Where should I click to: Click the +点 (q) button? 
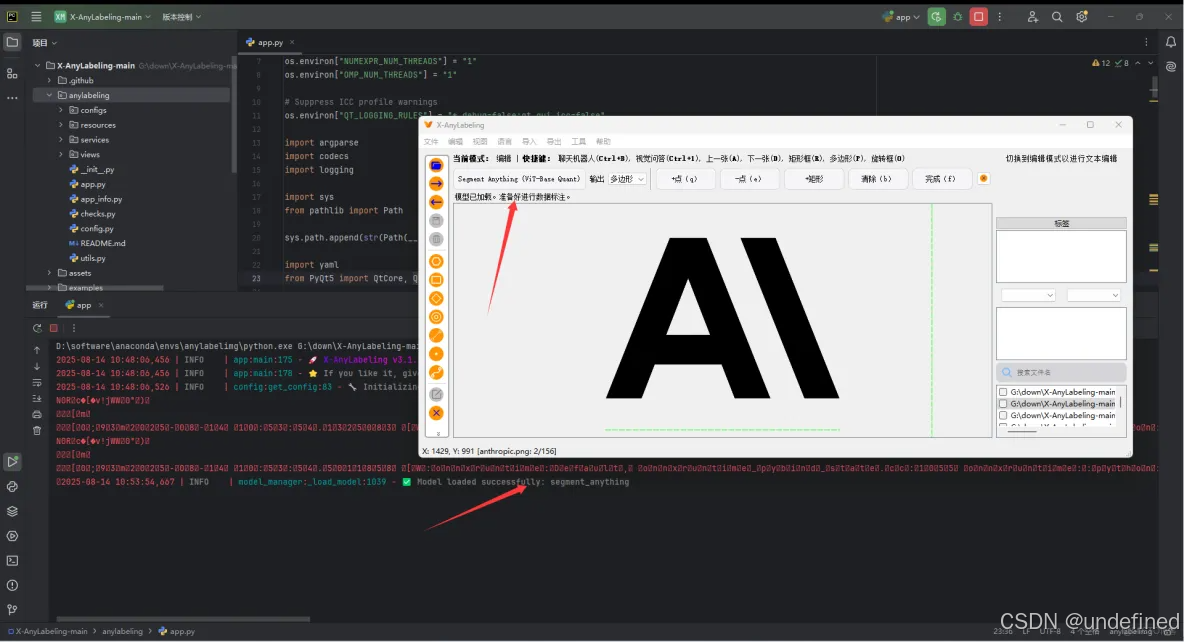tap(684, 178)
